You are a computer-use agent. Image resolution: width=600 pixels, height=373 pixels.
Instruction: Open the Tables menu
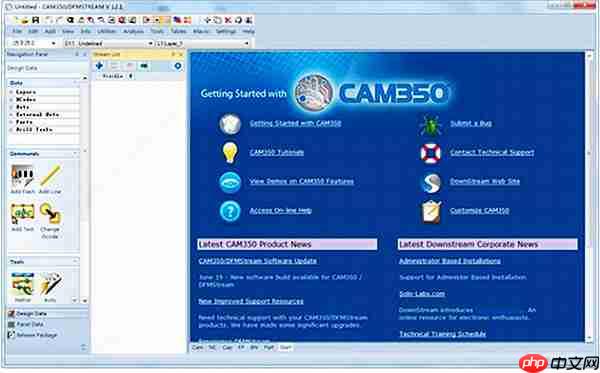point(178,31)
